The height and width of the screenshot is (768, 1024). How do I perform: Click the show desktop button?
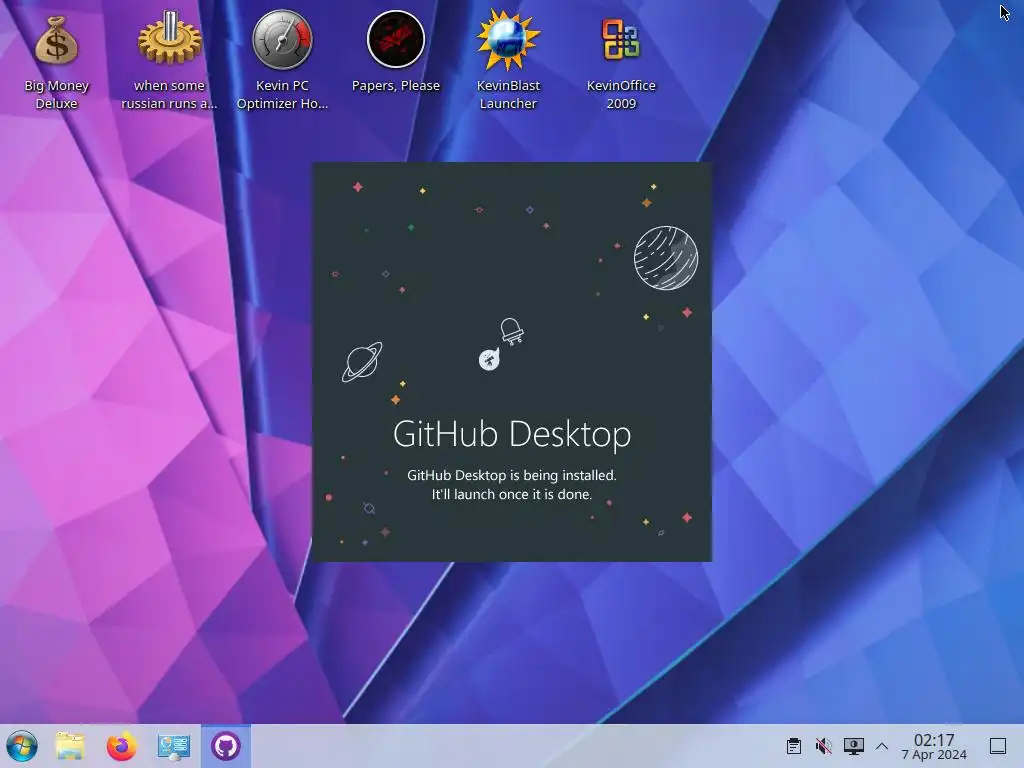tap(998, 746)
